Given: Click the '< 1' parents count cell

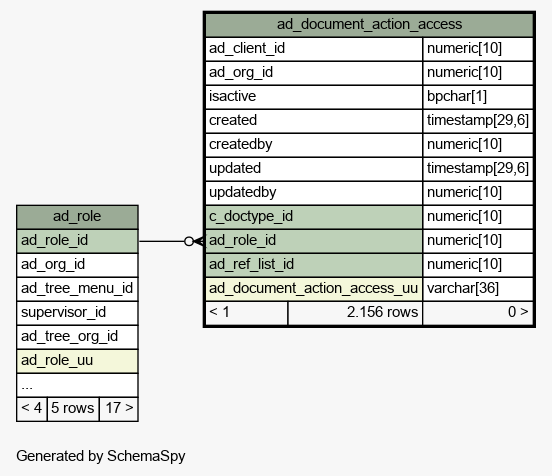Looking at the screenshot, I should tap(246, 313).
